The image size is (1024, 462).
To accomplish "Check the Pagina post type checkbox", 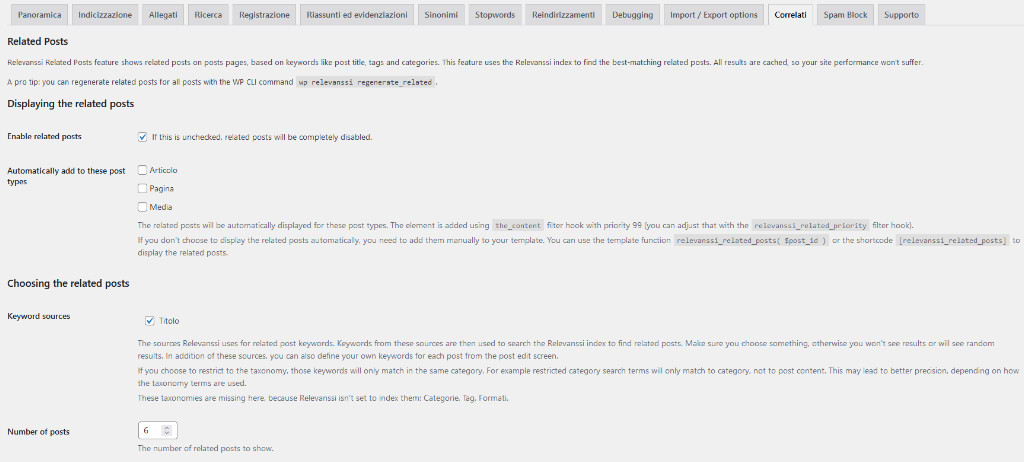I will coord(142,188).
